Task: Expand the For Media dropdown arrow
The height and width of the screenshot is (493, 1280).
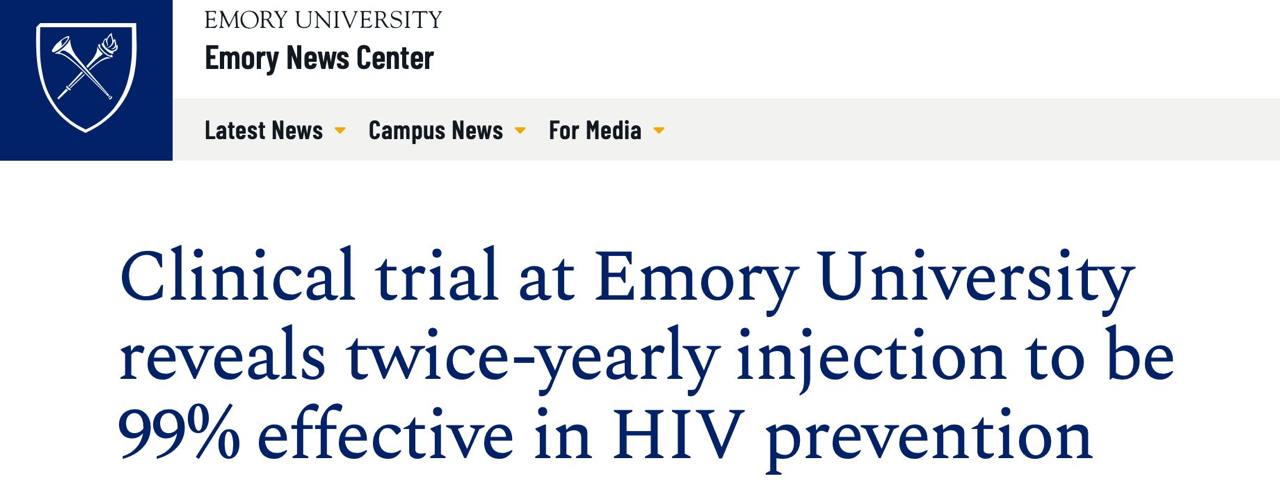Action: (658, 131)
